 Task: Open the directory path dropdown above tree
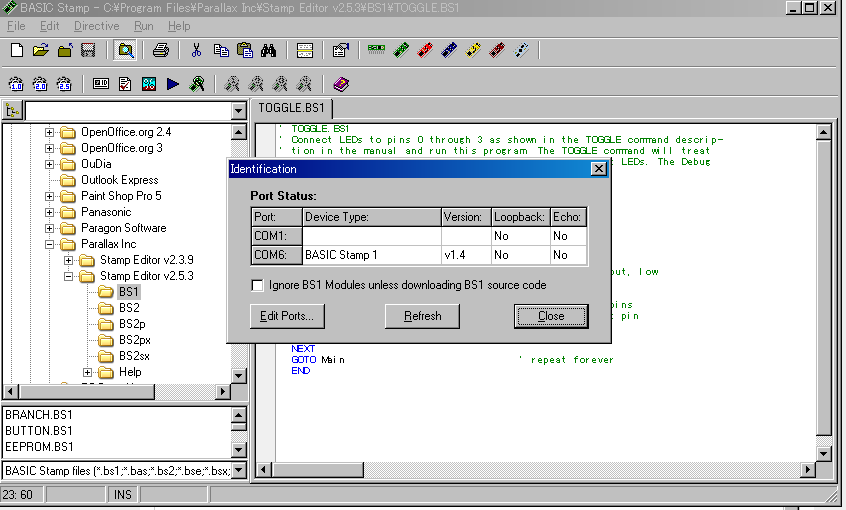point(238,111)
